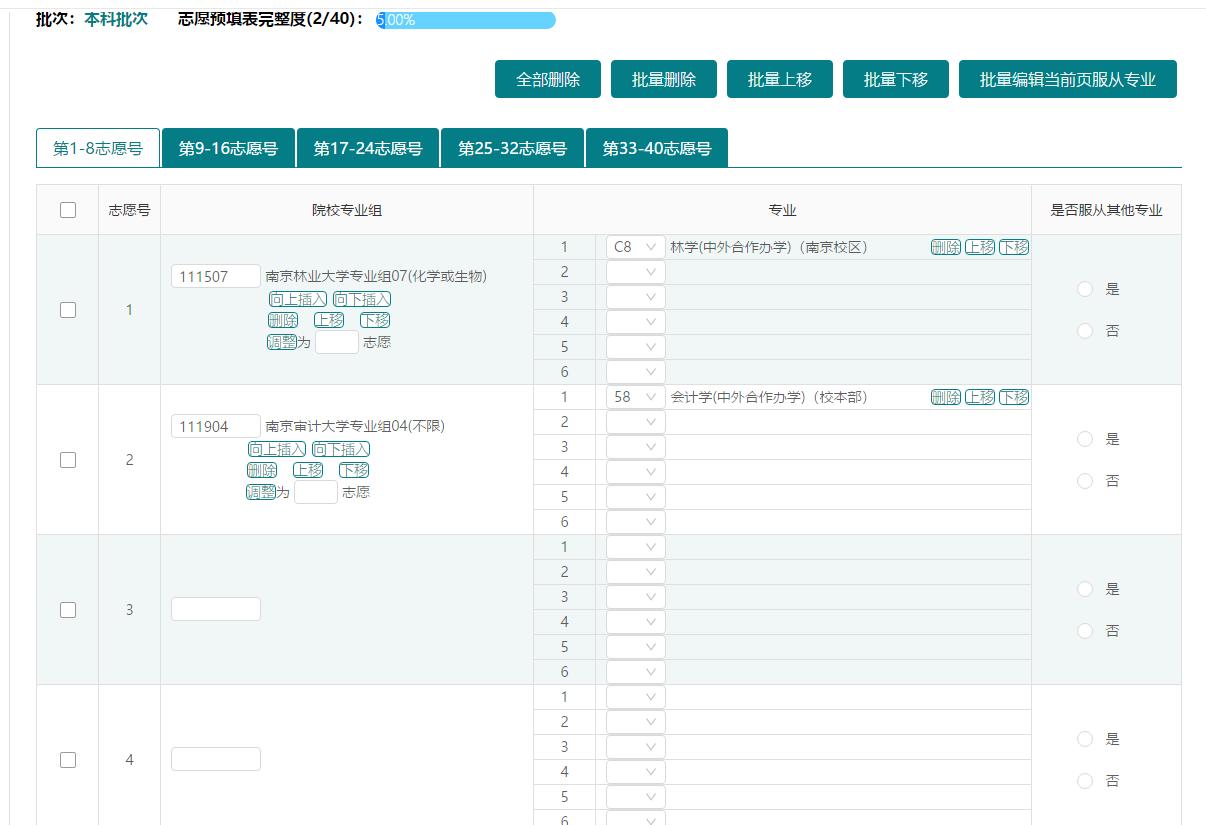Click 批量编辑当前页服从专业 button
1206x825 pixels.
(1067, 80)
